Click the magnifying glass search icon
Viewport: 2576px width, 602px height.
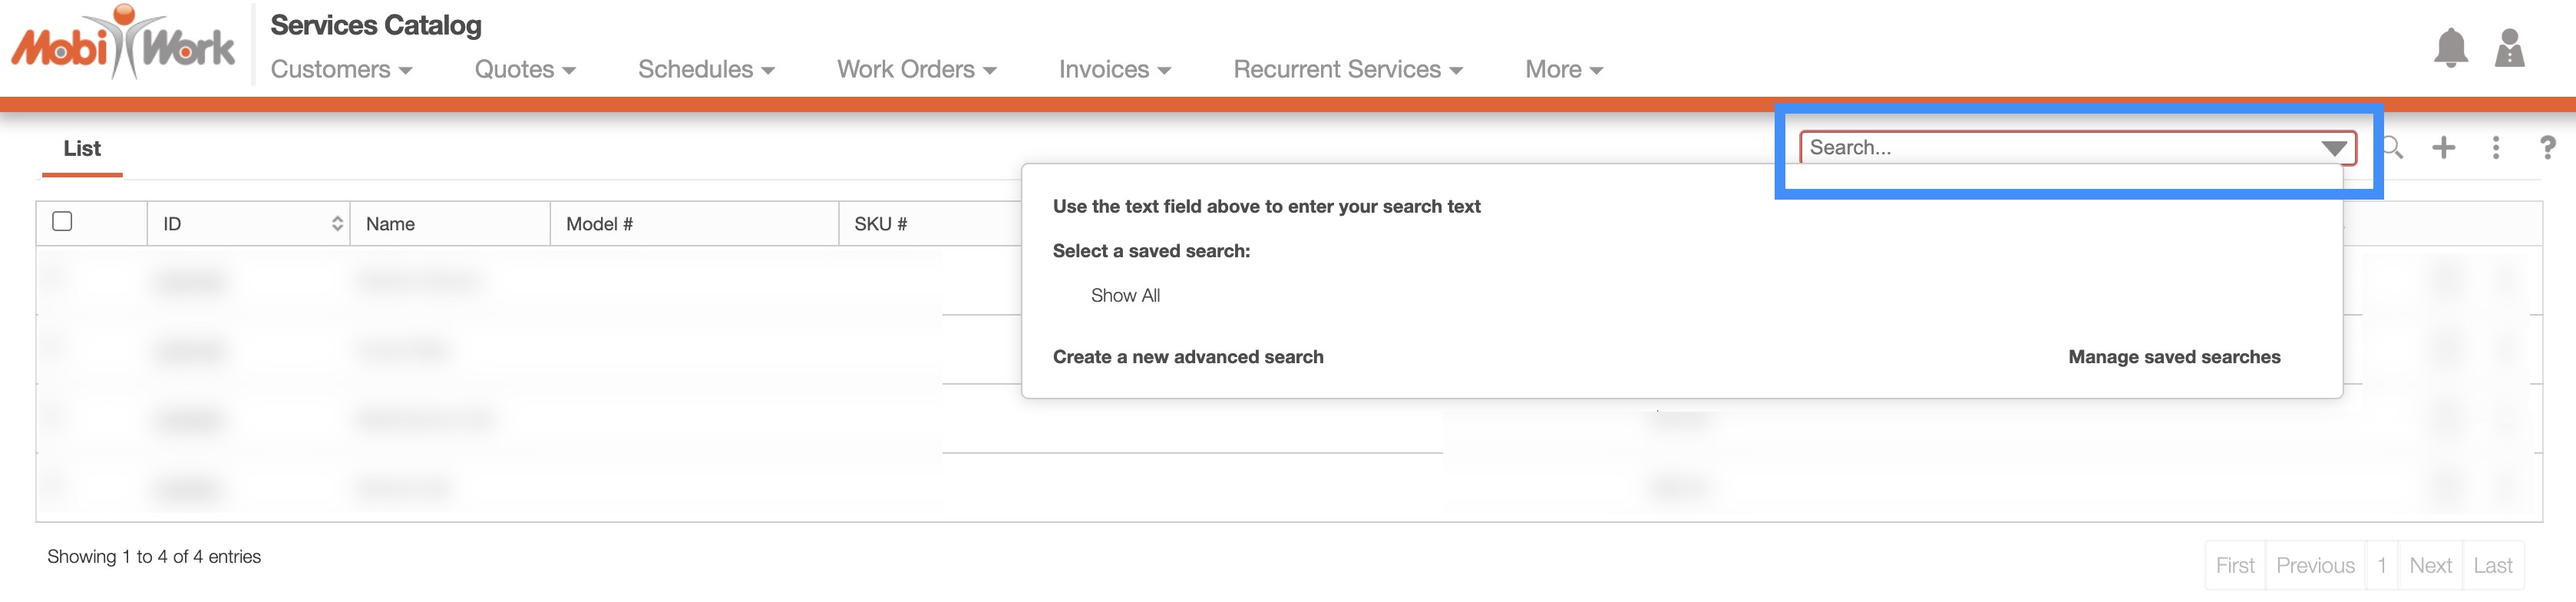2392,148
